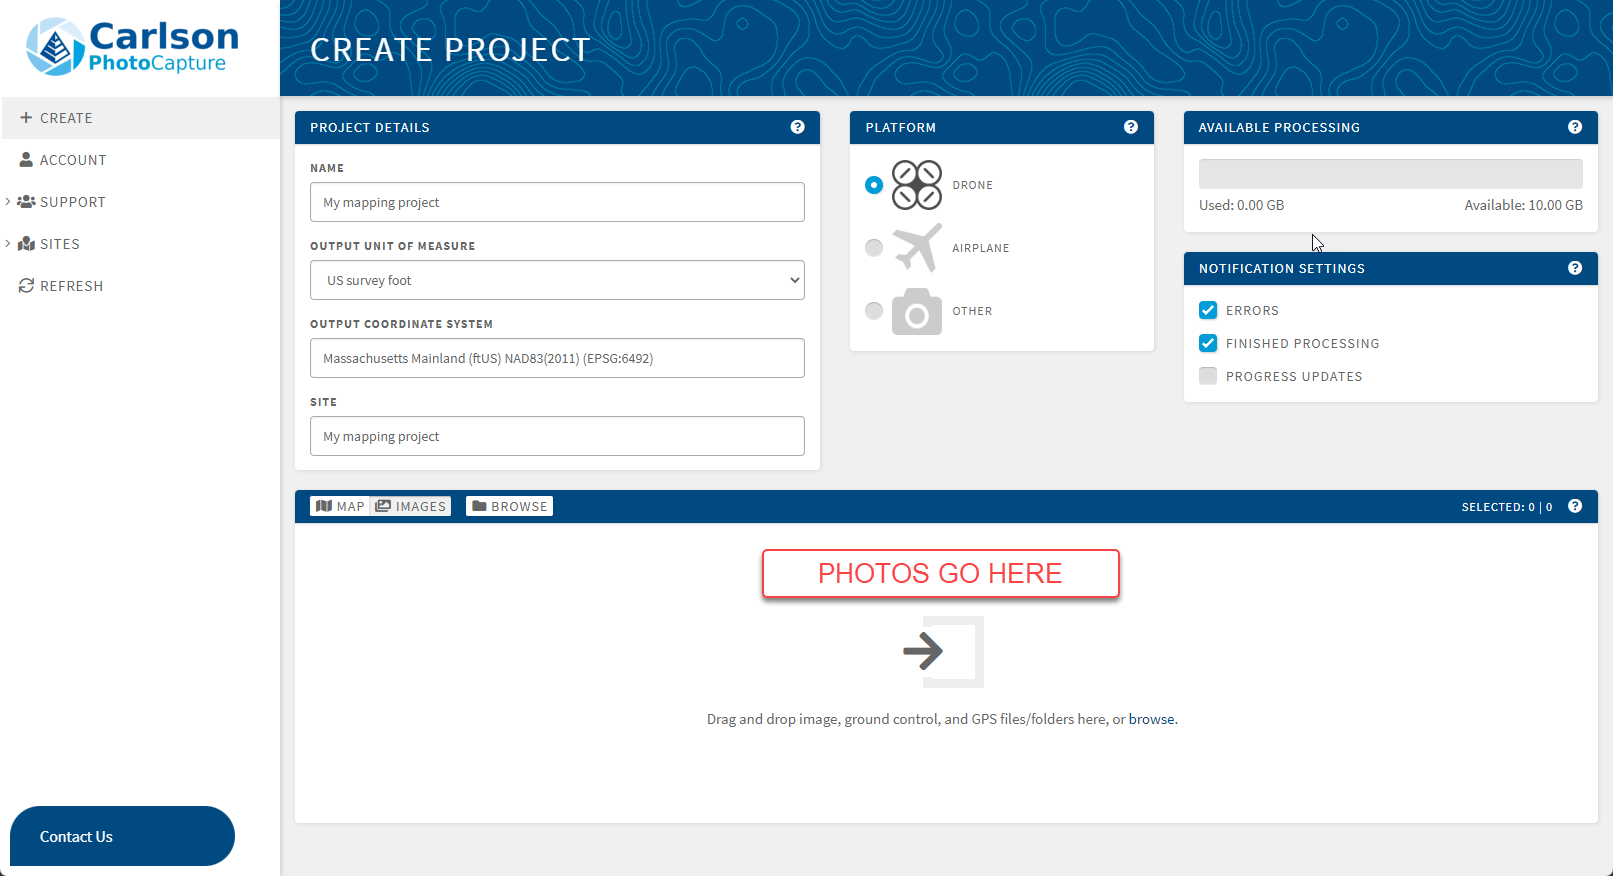Click the Available Processing usage bar
This screenshot has width=1613, height=876.
pos(1390,174)
